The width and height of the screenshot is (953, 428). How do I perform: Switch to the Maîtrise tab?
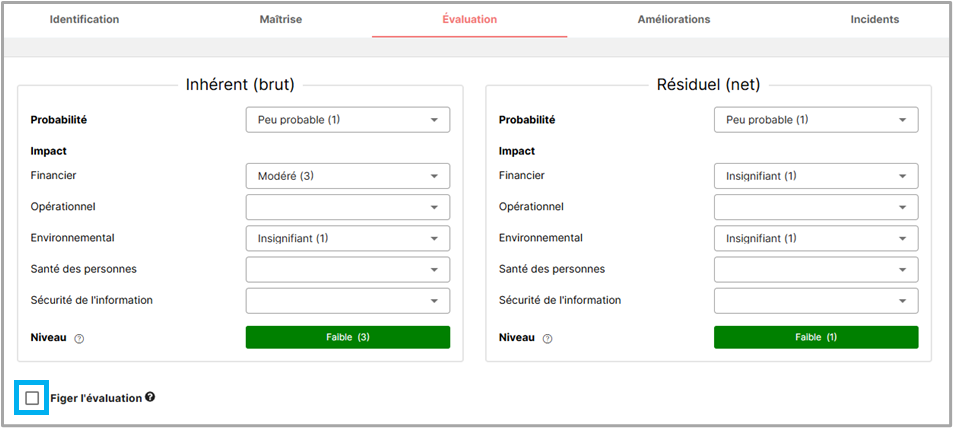click(x=280, y=19)
